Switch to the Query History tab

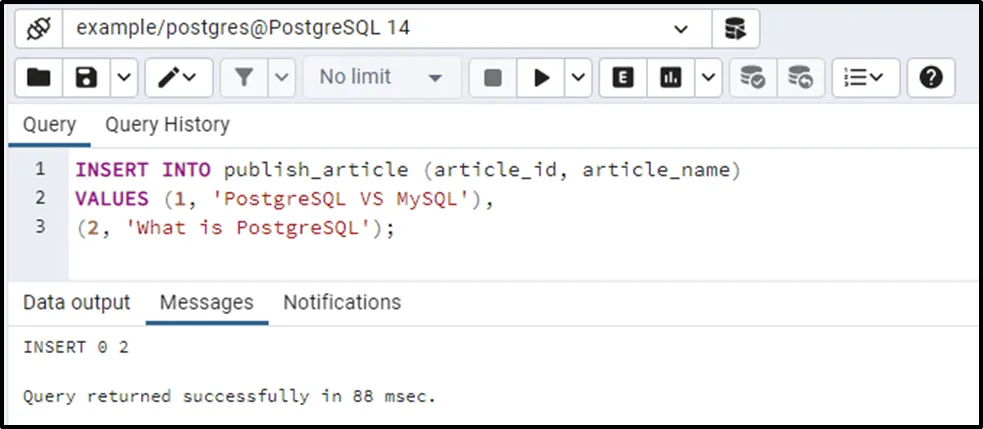click(167, 125)
